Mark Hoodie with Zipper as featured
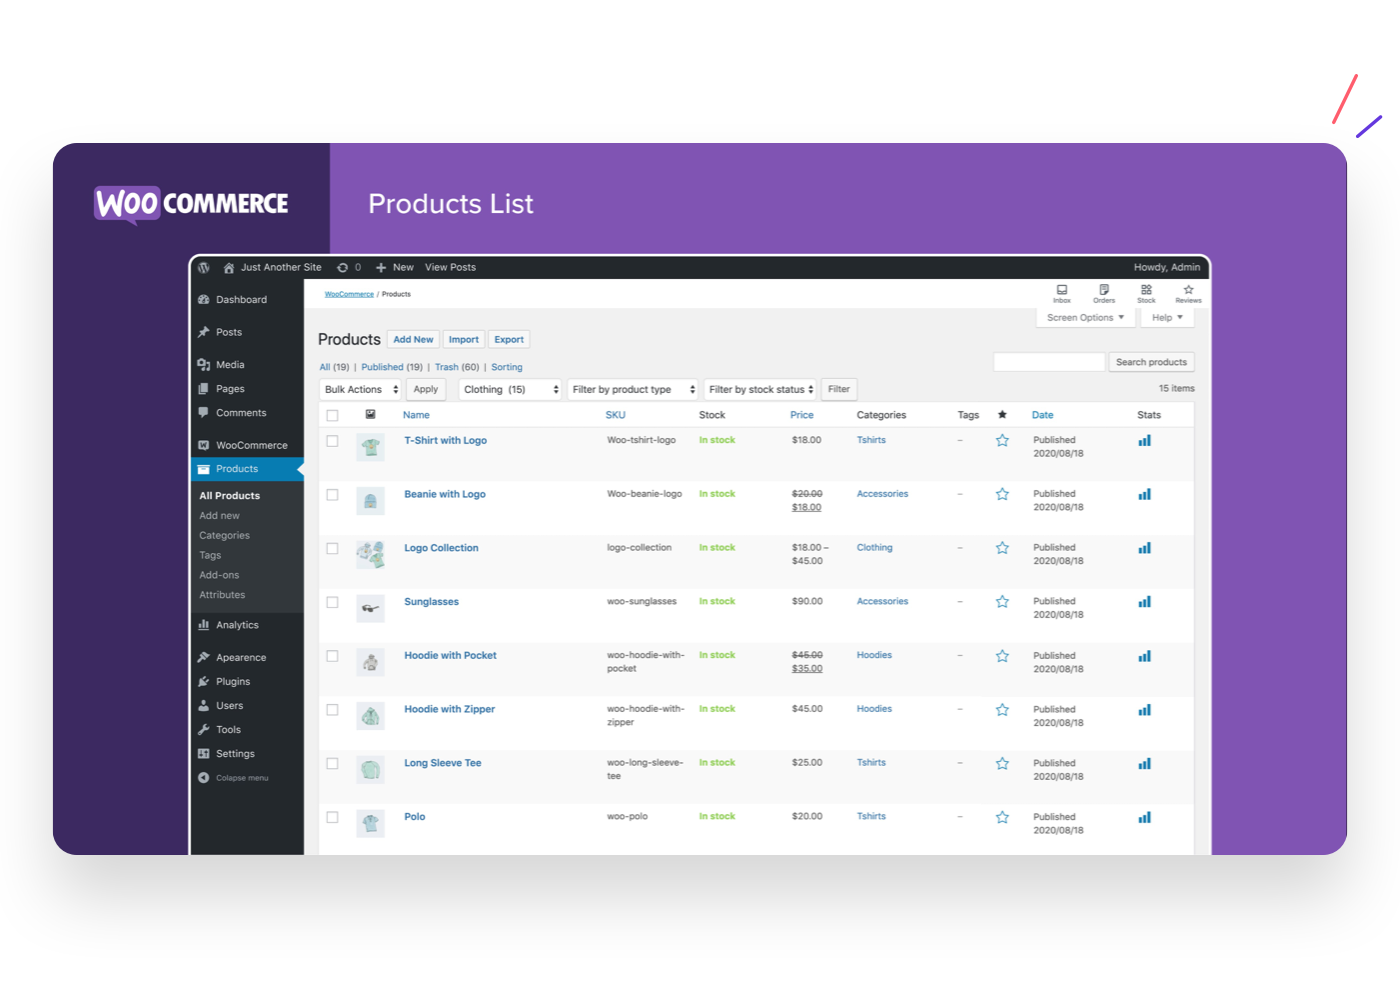 pos(1002,711)
